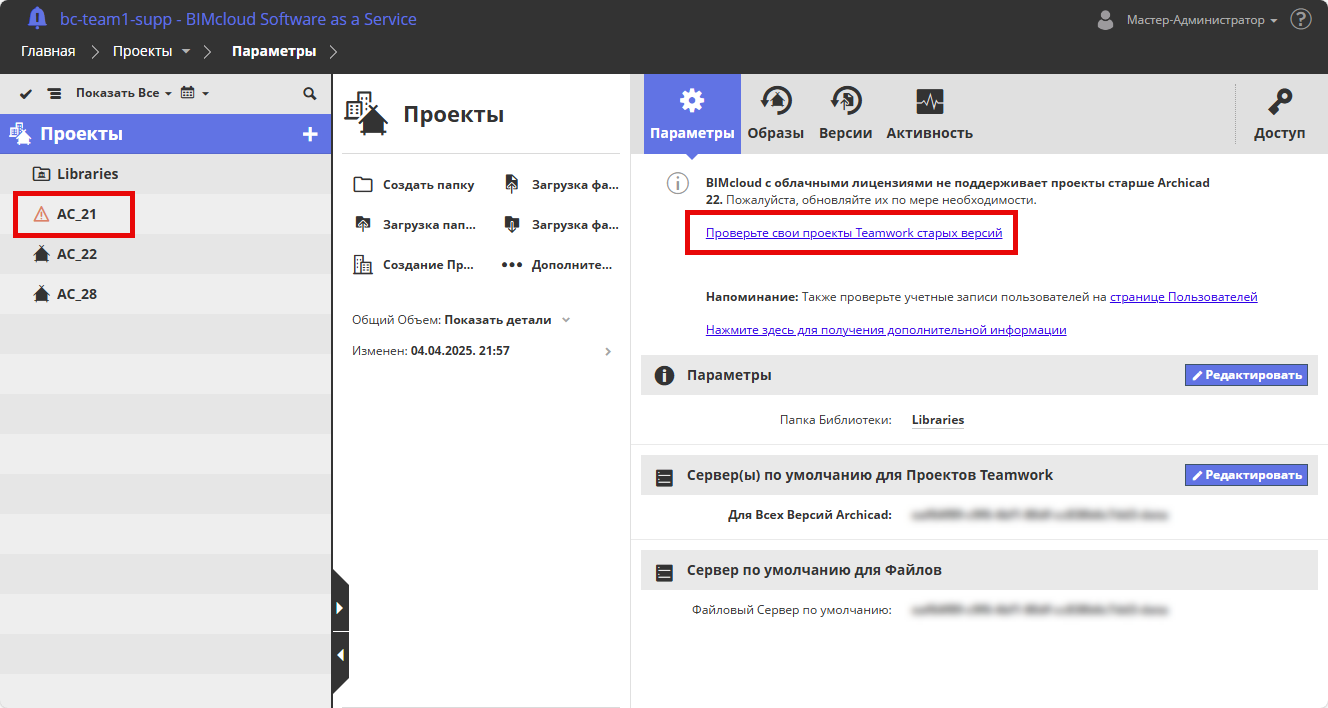Open the Нажмите здесь для получения дополнительной информации link

point(886,329)
